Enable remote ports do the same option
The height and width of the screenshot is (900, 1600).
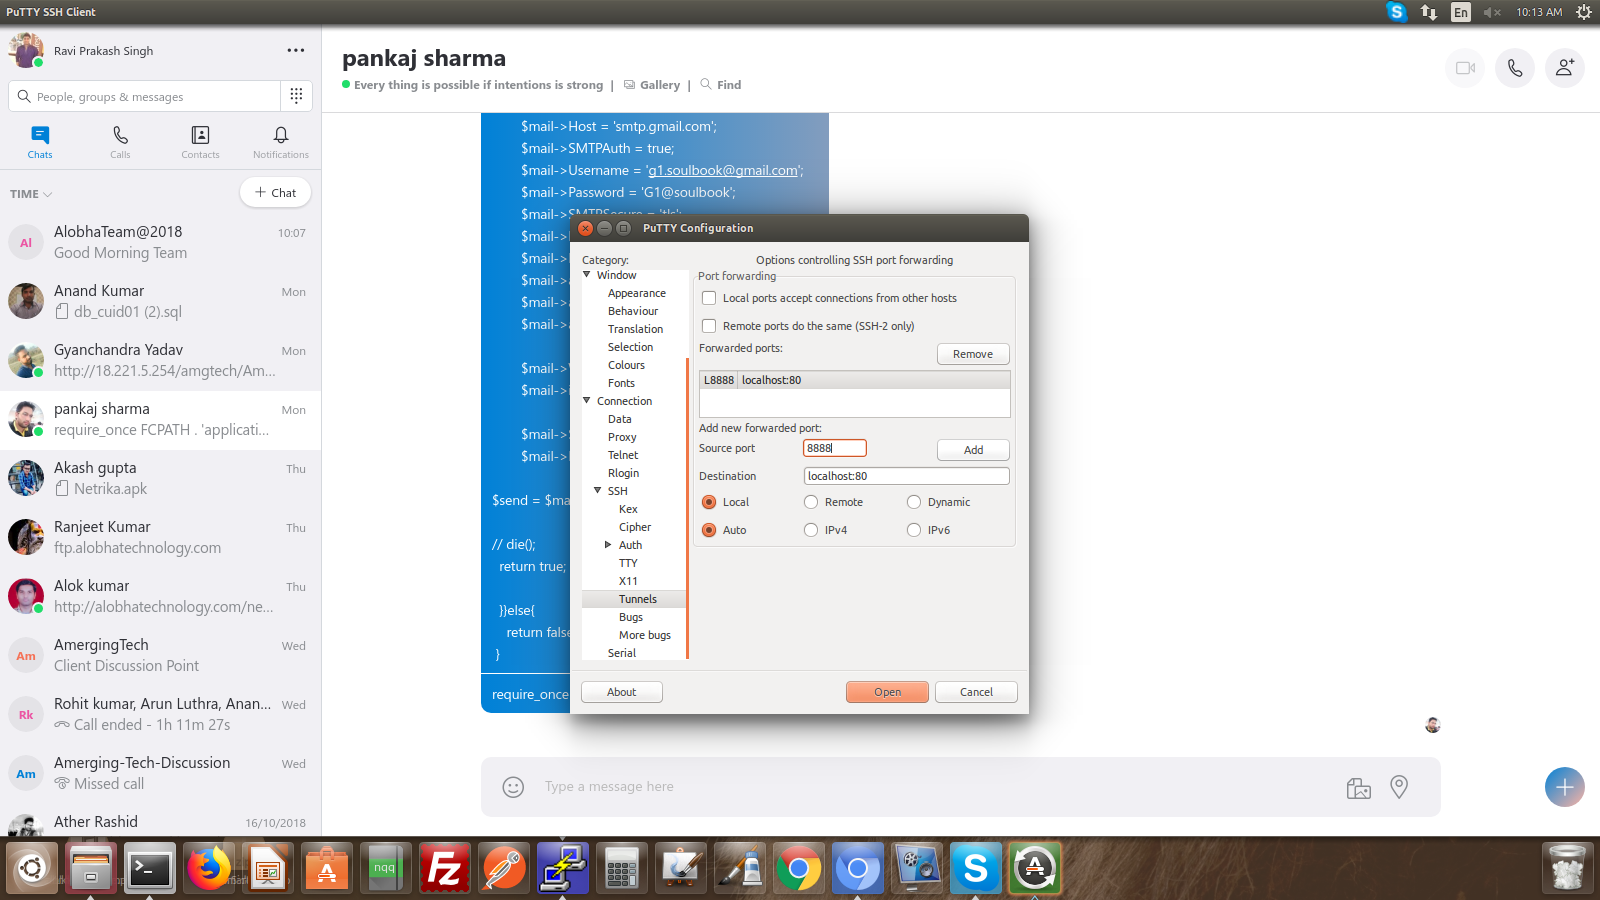[709, 326]
